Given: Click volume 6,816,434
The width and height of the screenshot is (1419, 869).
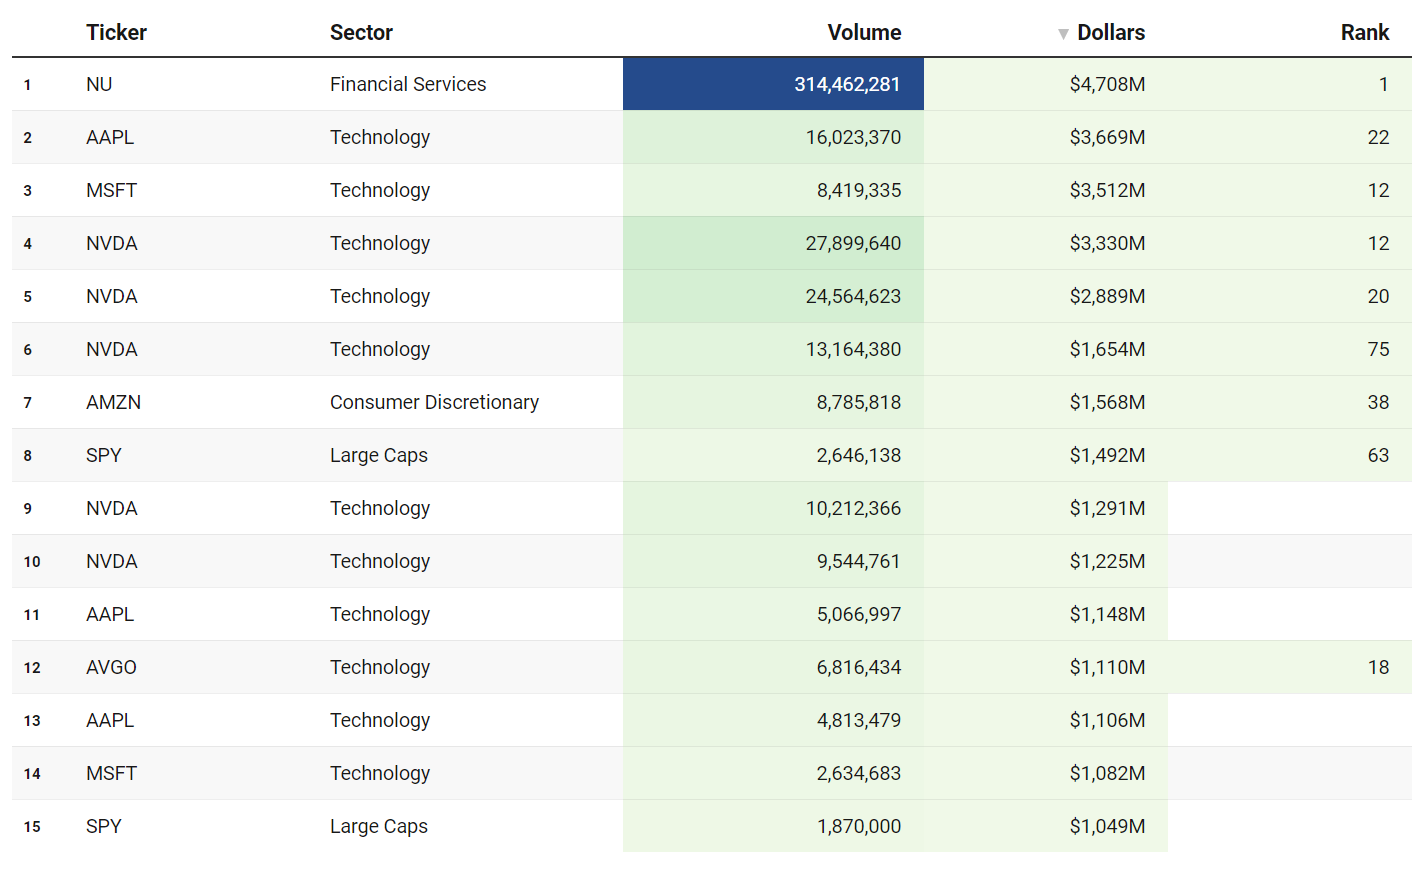Looking at the screenshot, I should (859, 668).
